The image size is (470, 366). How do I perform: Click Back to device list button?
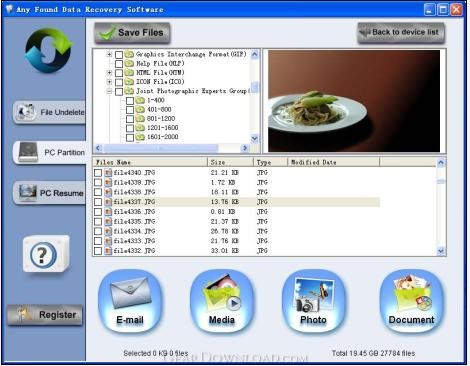(401, 33)
